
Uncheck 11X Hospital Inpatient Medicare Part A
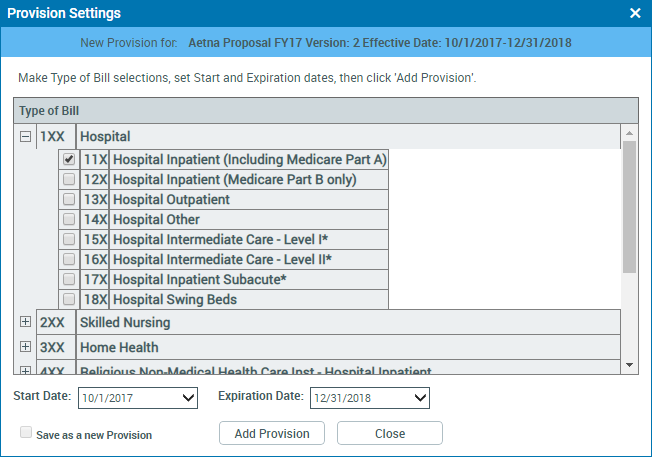[69, 159]
